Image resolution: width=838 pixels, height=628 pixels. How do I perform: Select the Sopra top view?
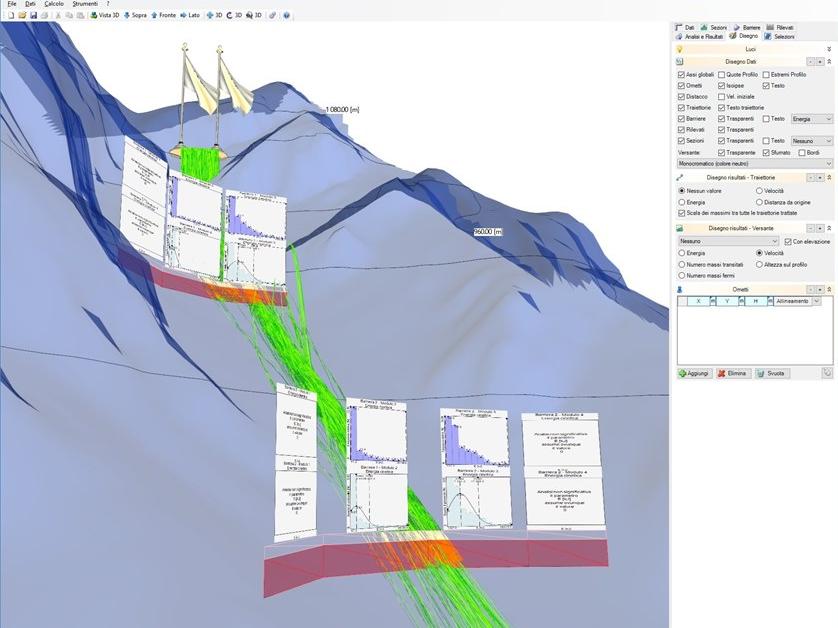click(134, 16)
